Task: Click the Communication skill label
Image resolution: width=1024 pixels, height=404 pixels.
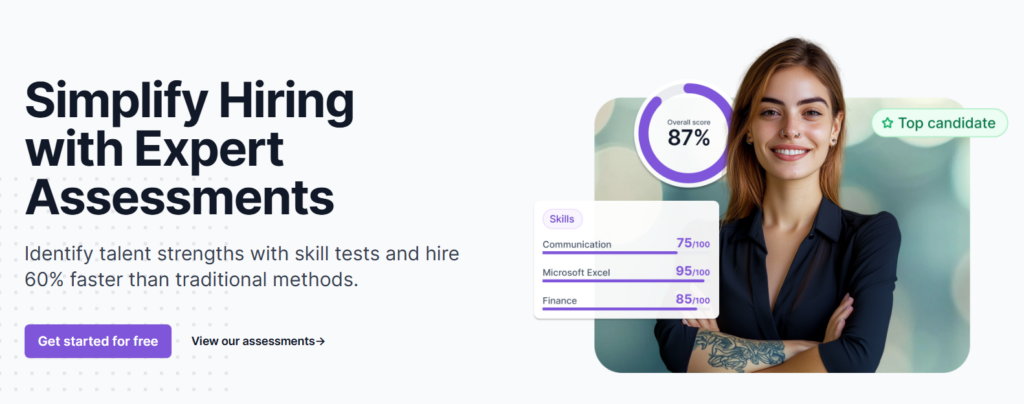Action: coord(577,245)
